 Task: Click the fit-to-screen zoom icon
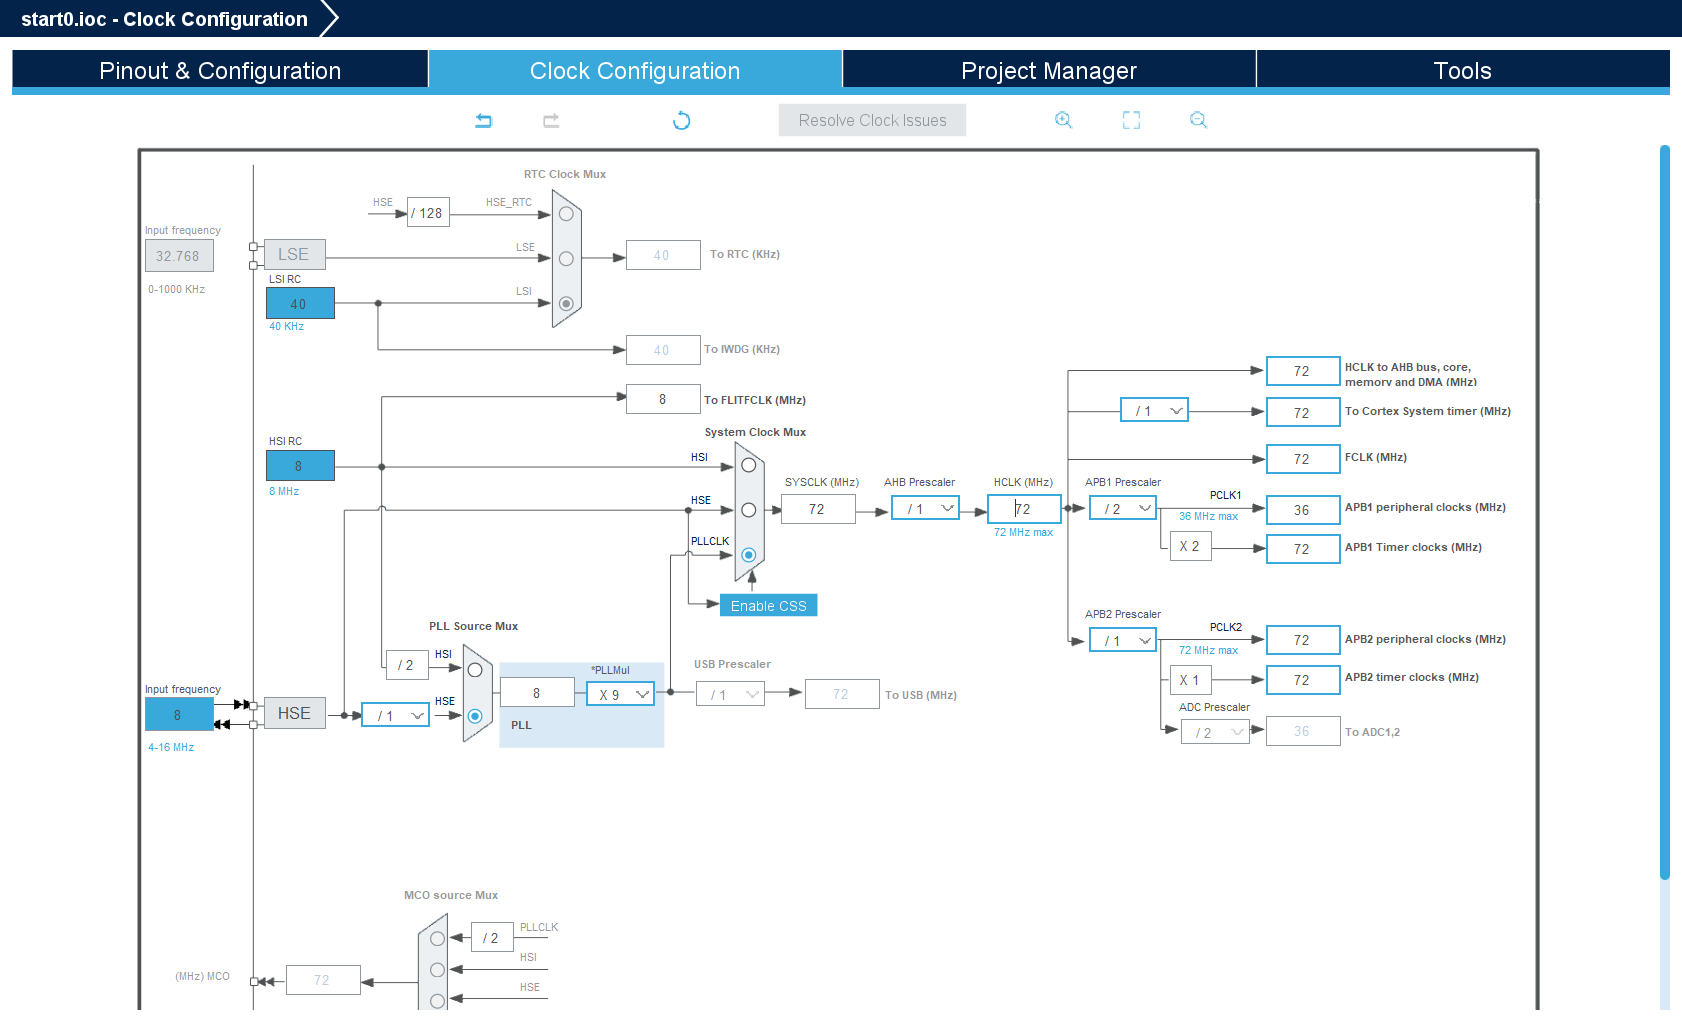(1131, 120)
